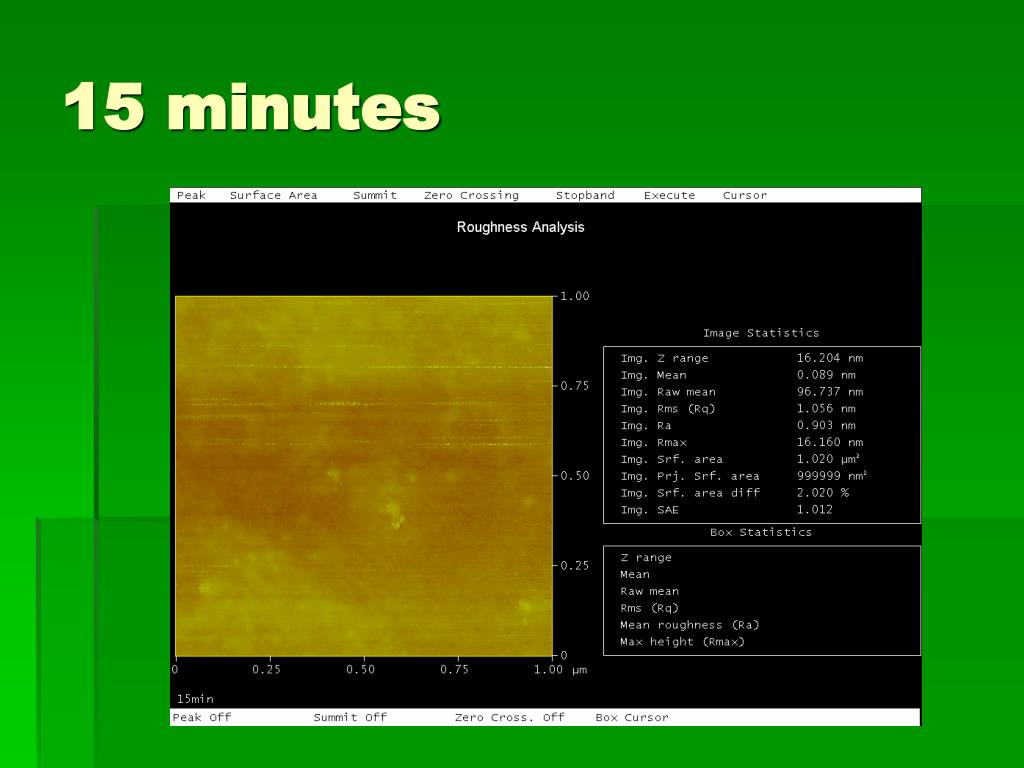Screen dimensions: 1024x768
Task: Select the Box Statistics heading
Action: (761, 532)
